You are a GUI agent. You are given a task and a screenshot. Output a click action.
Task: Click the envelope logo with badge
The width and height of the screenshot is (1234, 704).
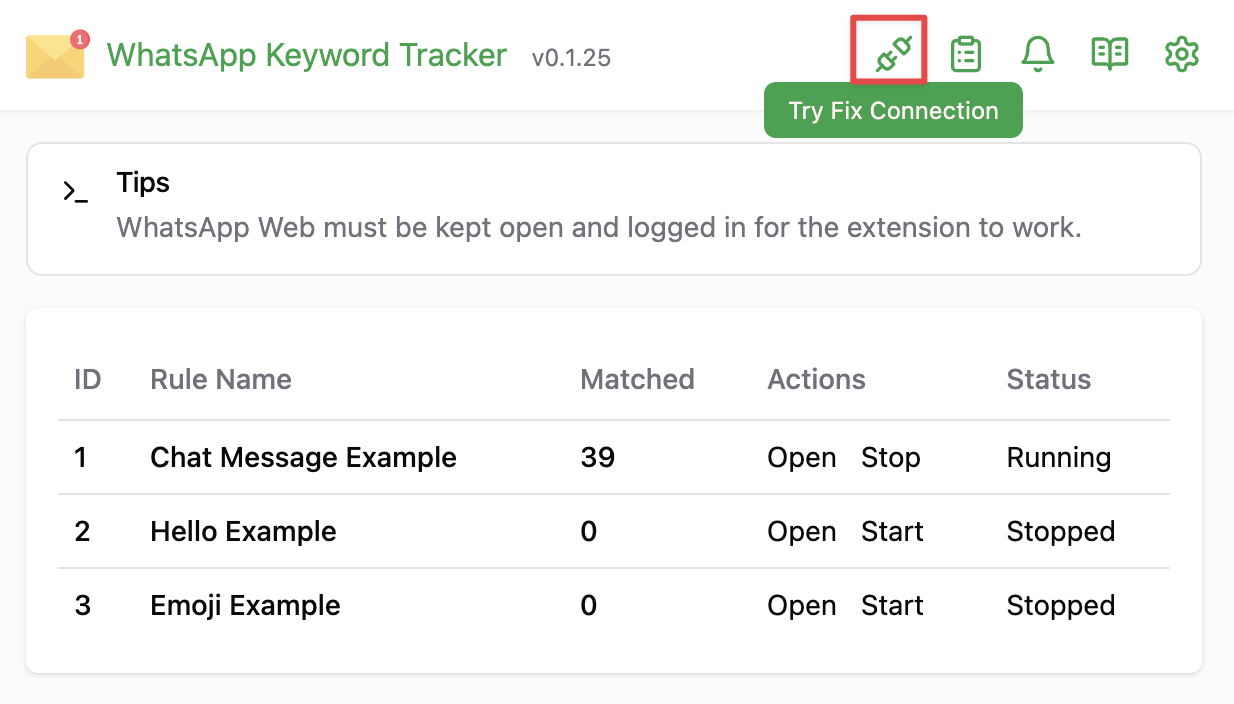[57, 54]
